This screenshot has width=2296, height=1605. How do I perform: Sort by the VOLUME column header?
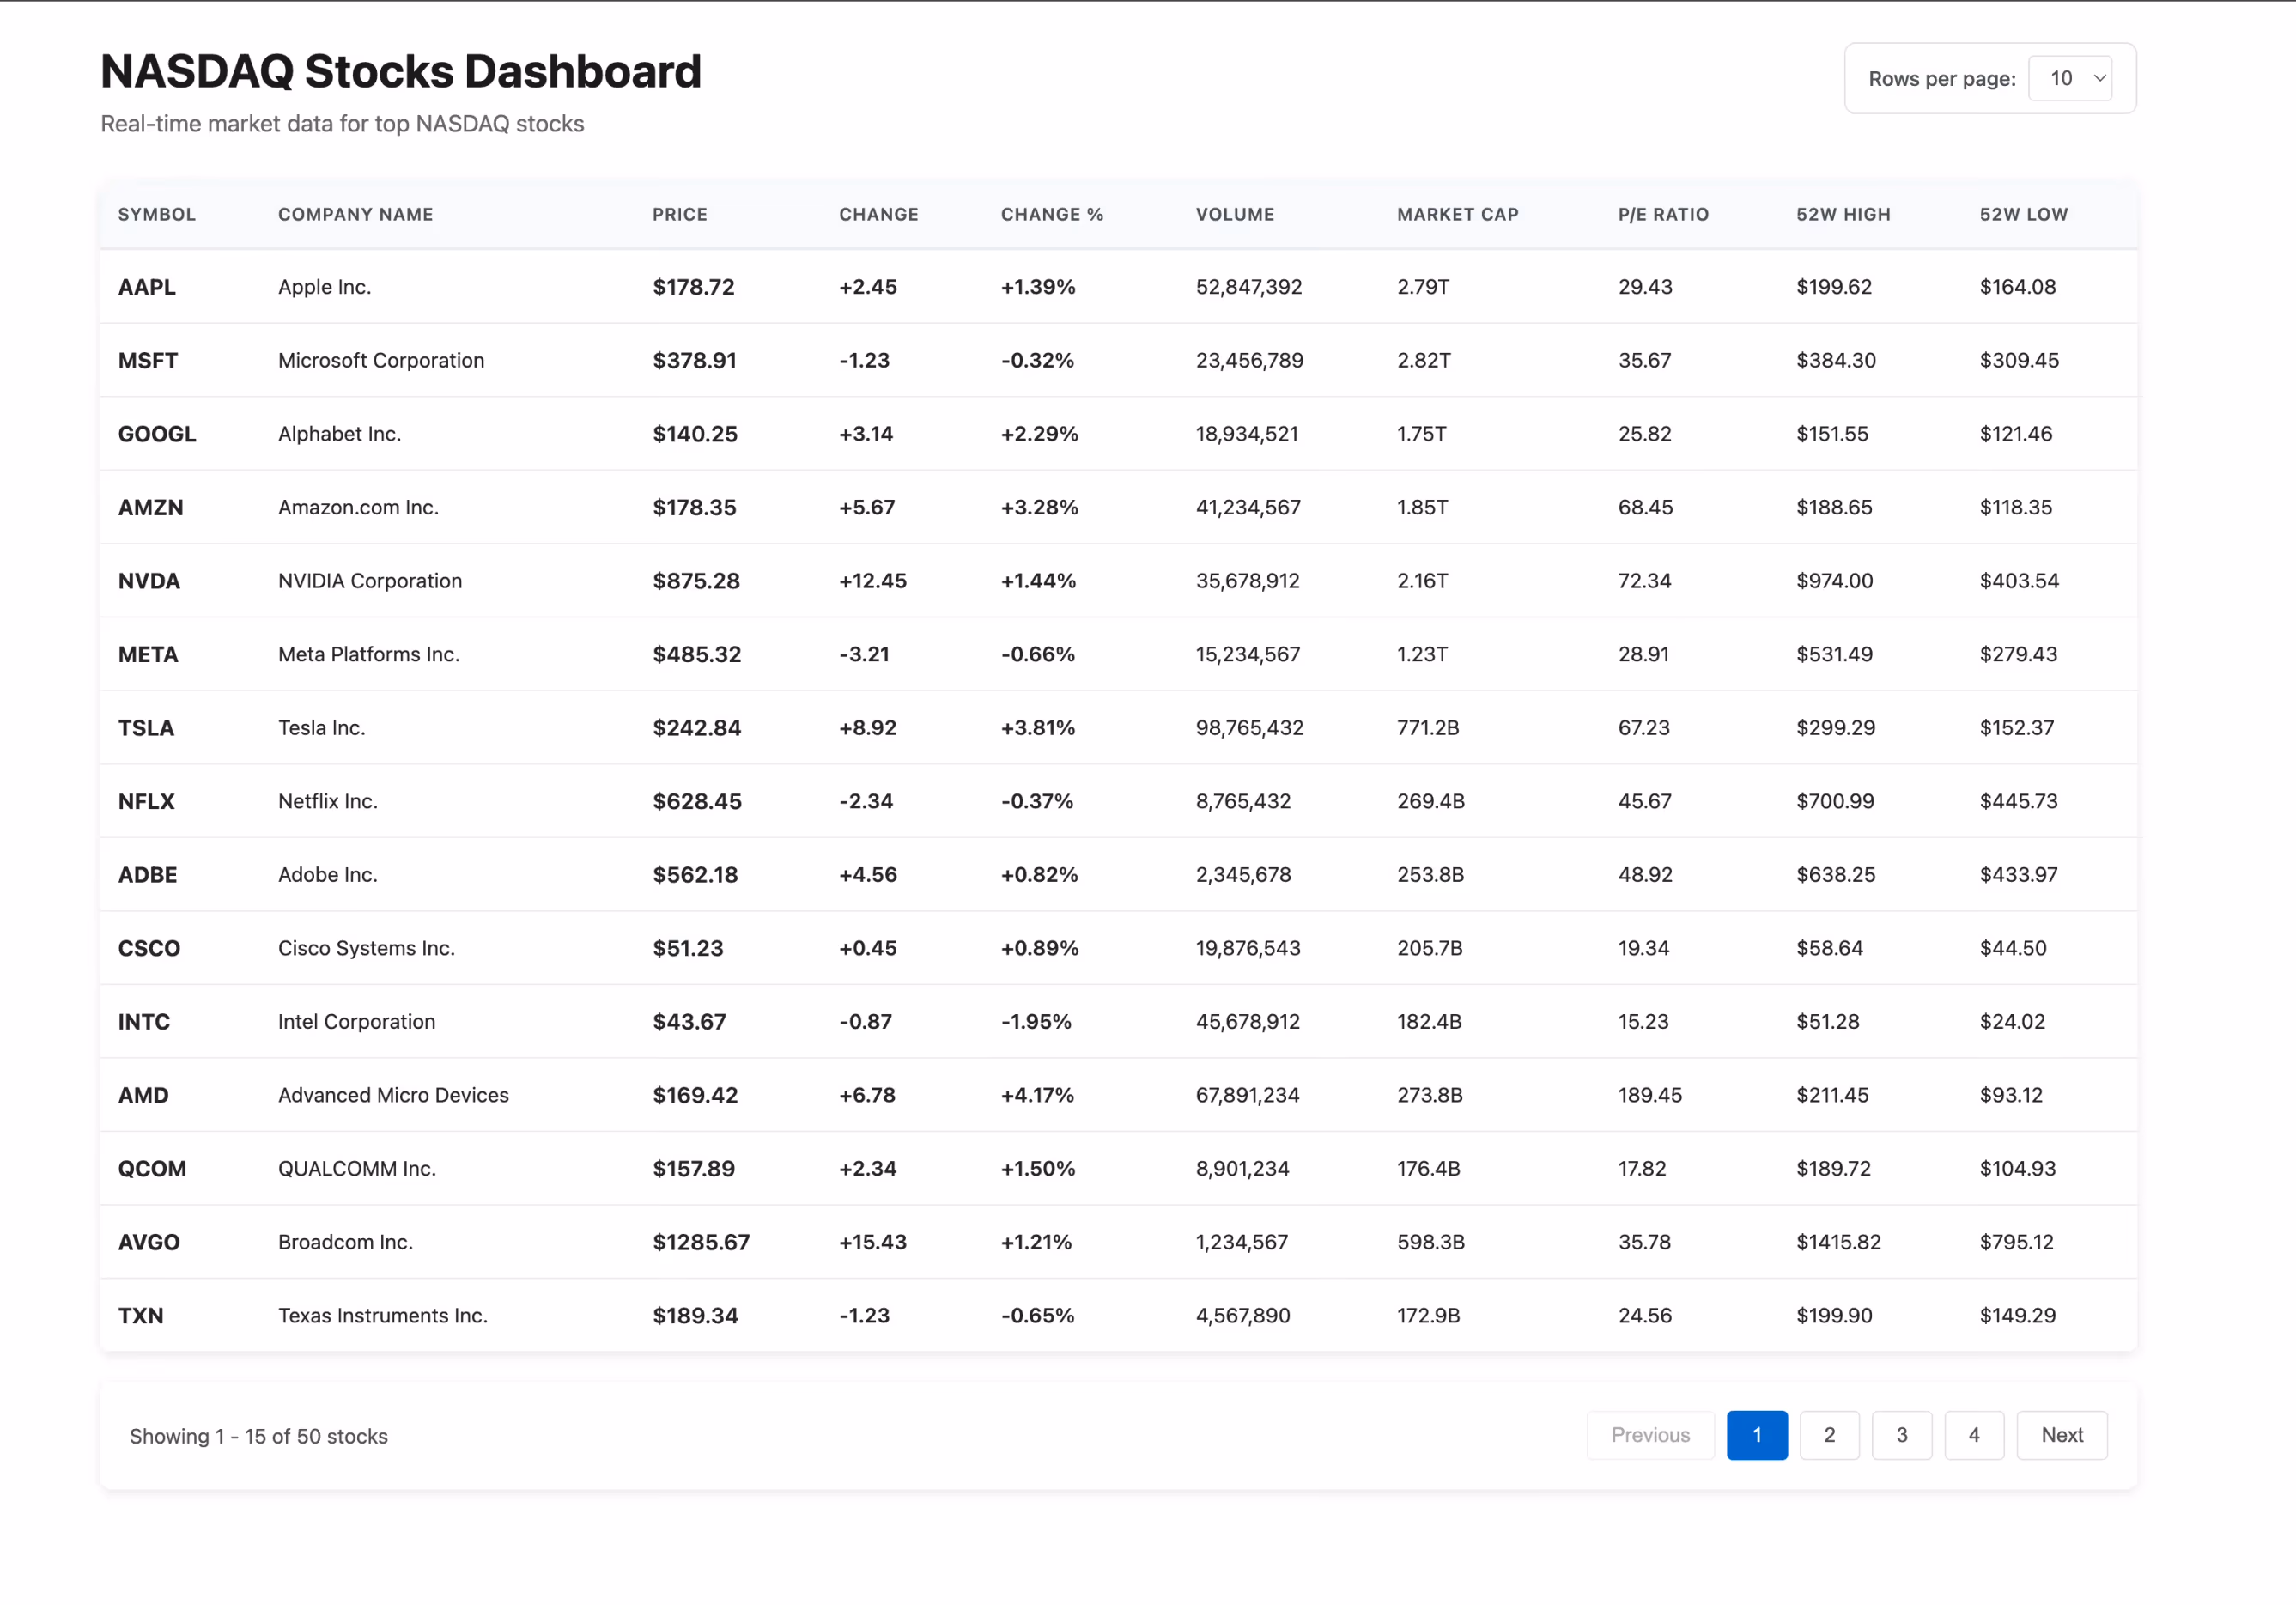coord(1235,214)
